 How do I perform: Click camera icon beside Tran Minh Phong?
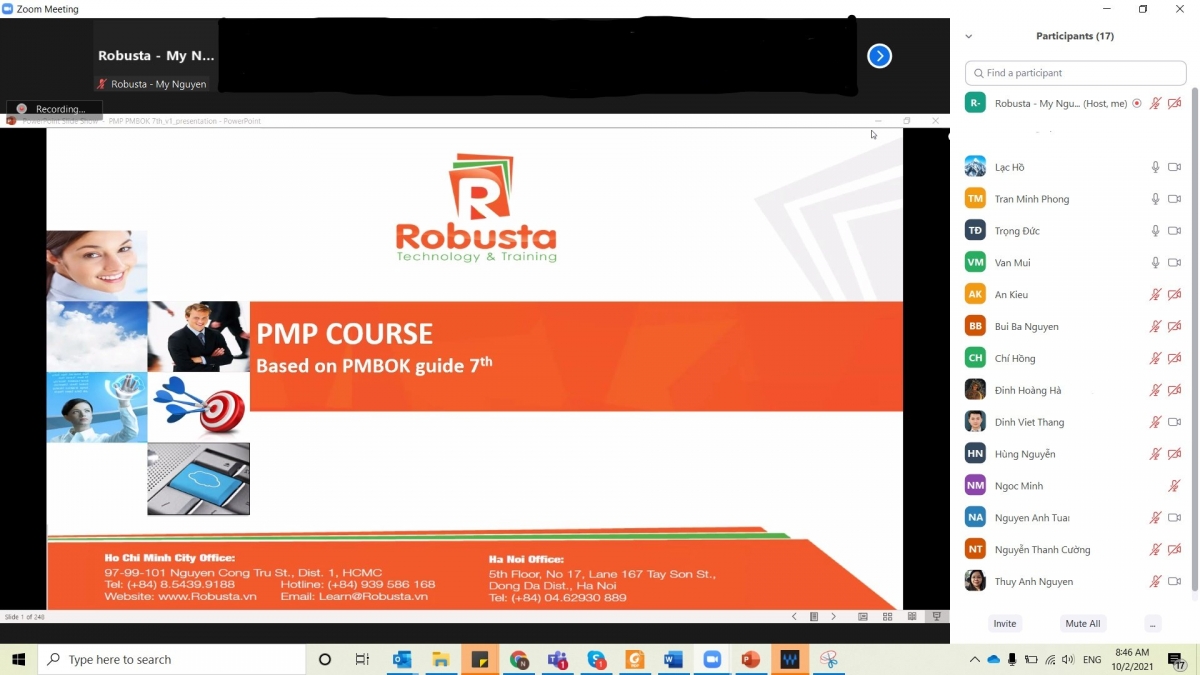coord(1175,199)
